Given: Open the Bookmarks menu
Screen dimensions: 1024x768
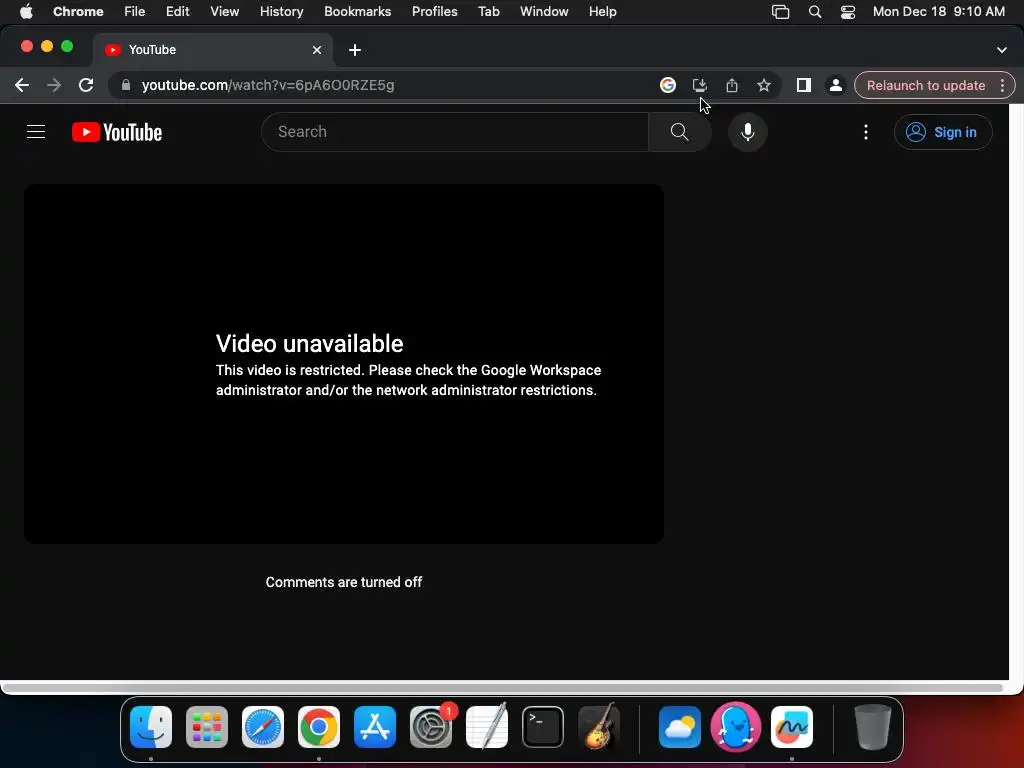Looking at the screenshot, I should (358, 11).
